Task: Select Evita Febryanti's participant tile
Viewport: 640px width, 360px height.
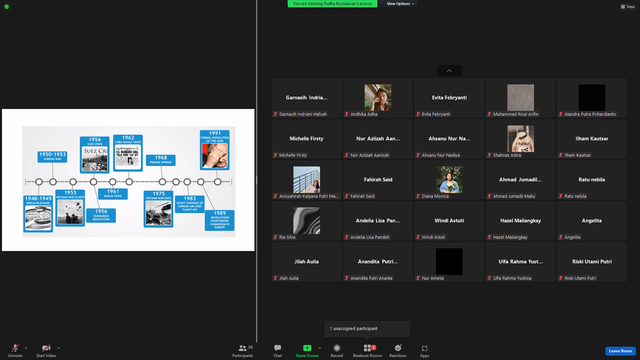Action: 449,98
